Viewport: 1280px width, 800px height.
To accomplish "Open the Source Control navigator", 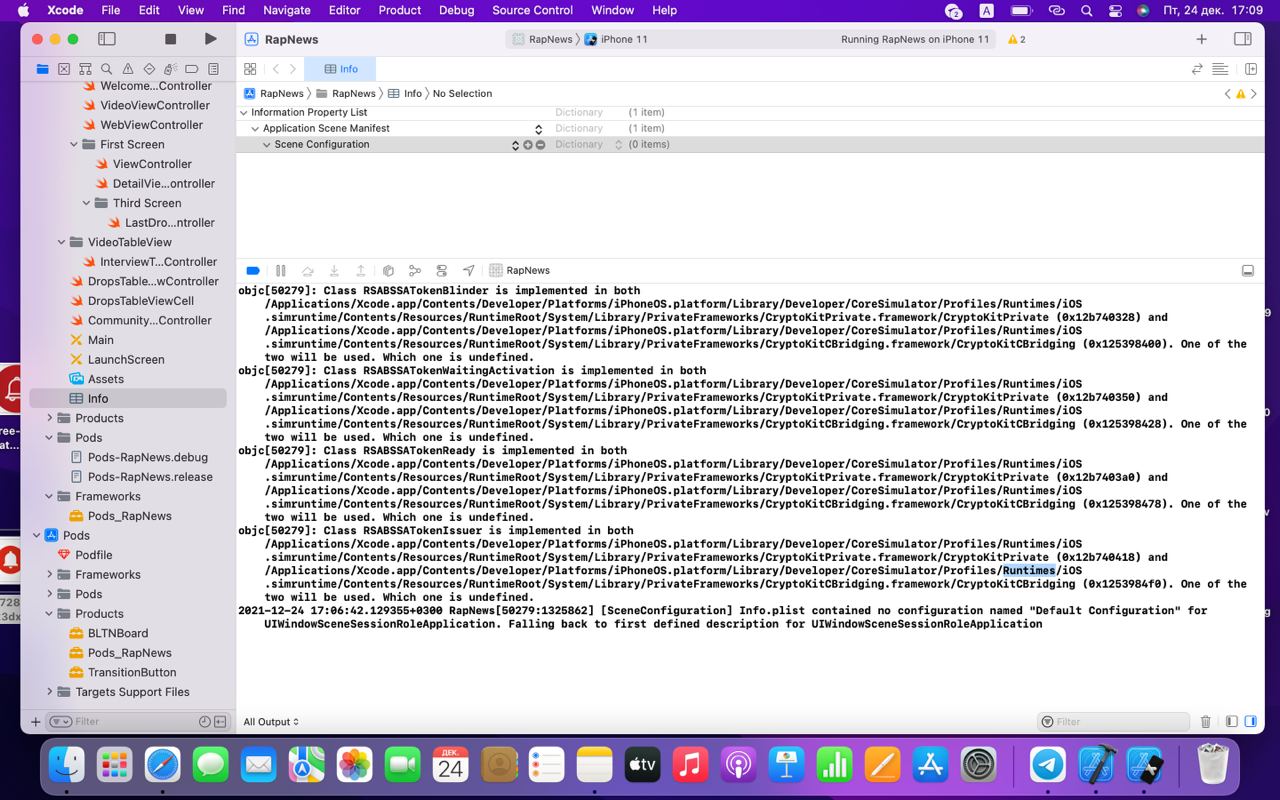I will click(64, 69).
